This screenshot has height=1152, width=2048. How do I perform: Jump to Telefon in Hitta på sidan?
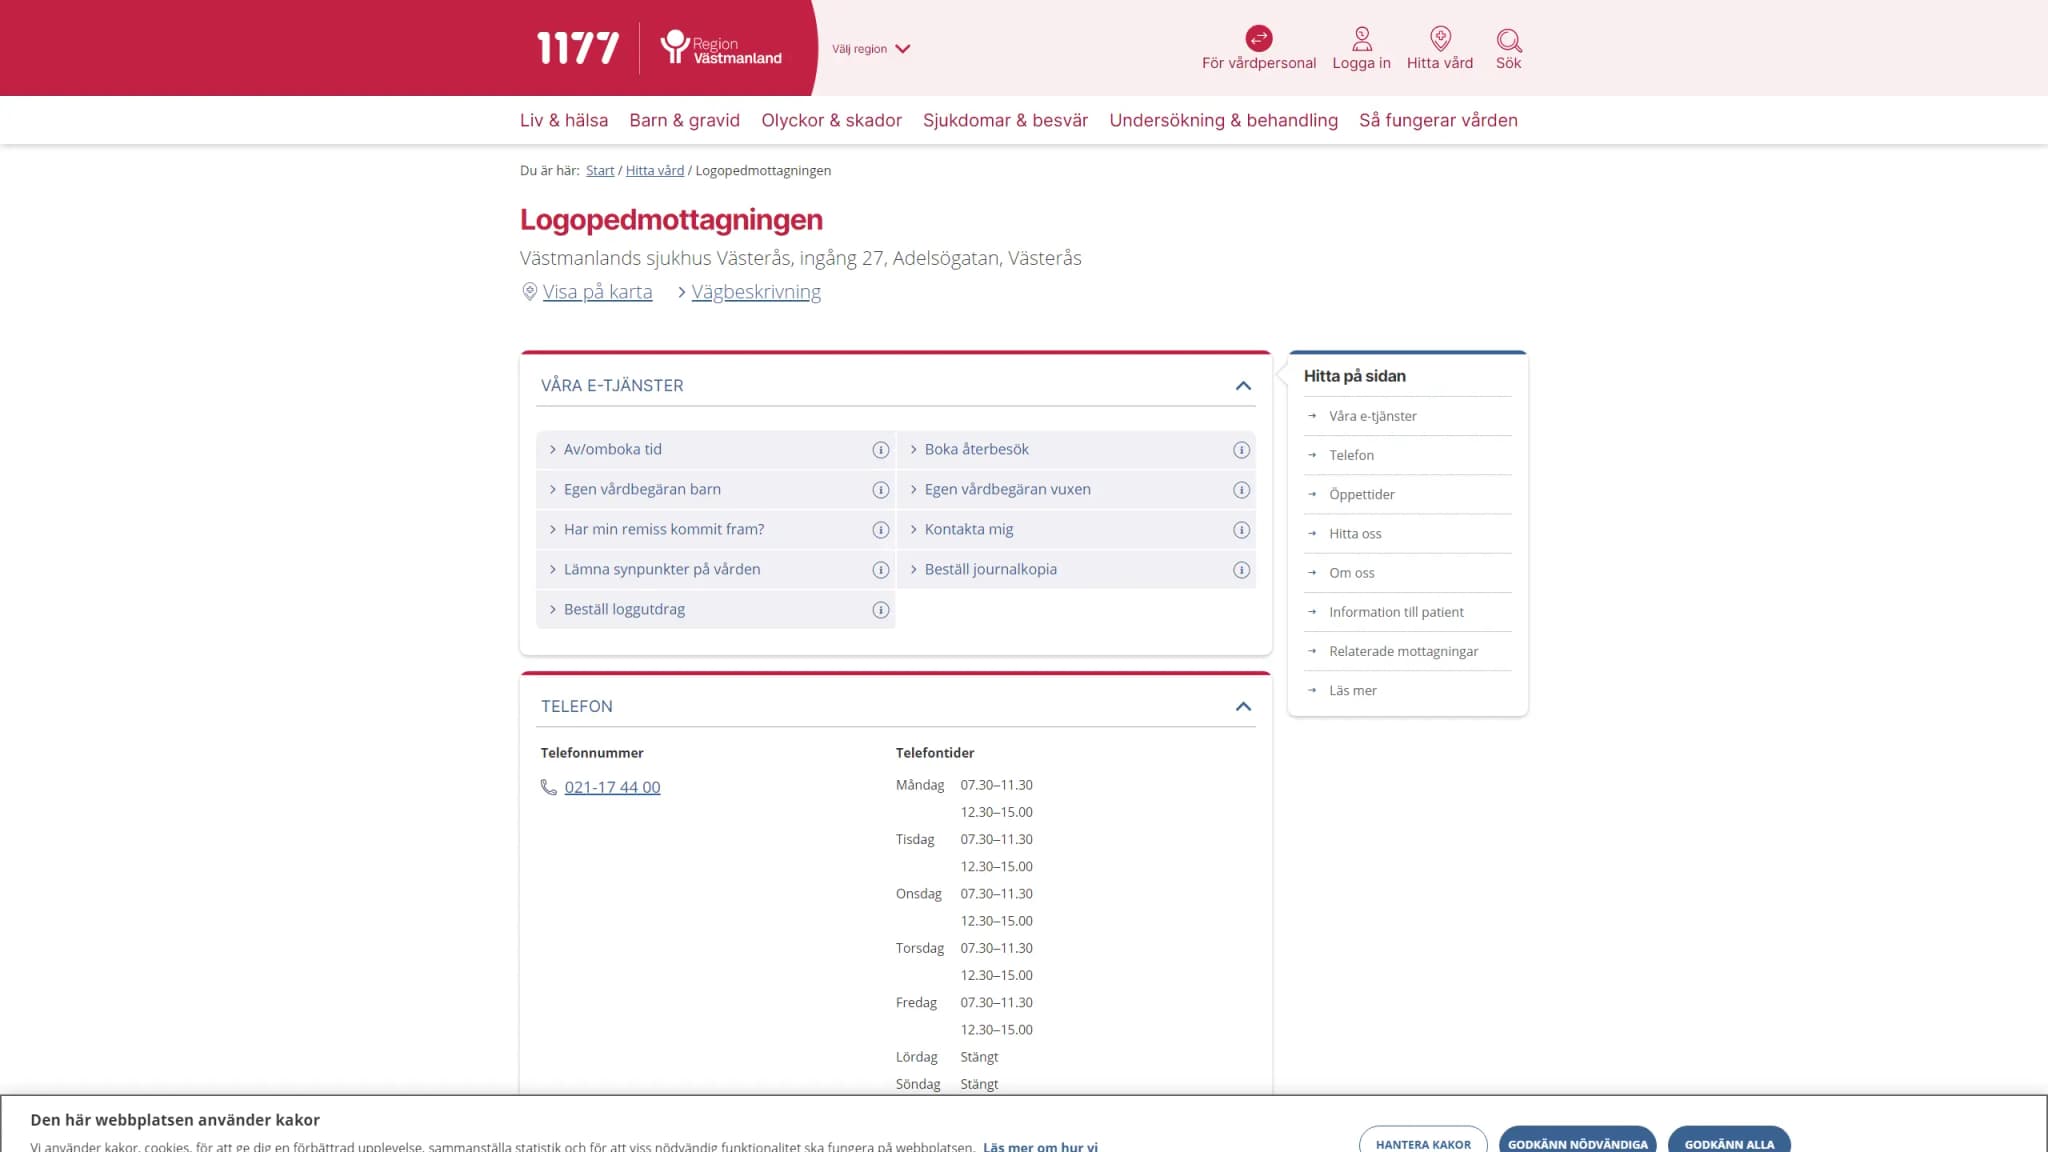coord(1351,455)
